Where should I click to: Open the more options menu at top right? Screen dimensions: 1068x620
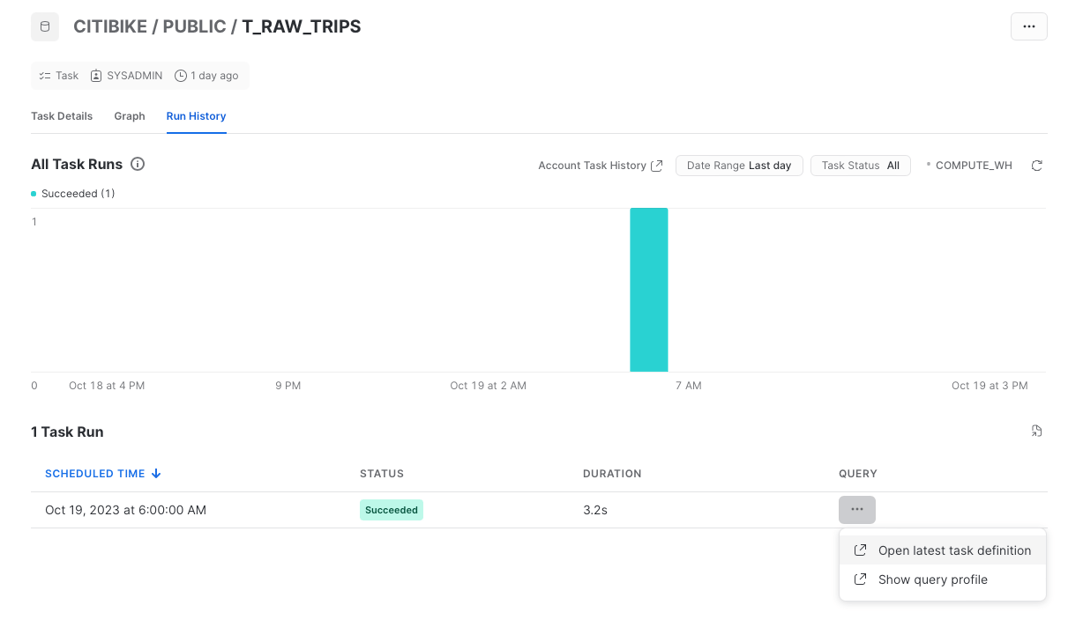coord(1028,27)
